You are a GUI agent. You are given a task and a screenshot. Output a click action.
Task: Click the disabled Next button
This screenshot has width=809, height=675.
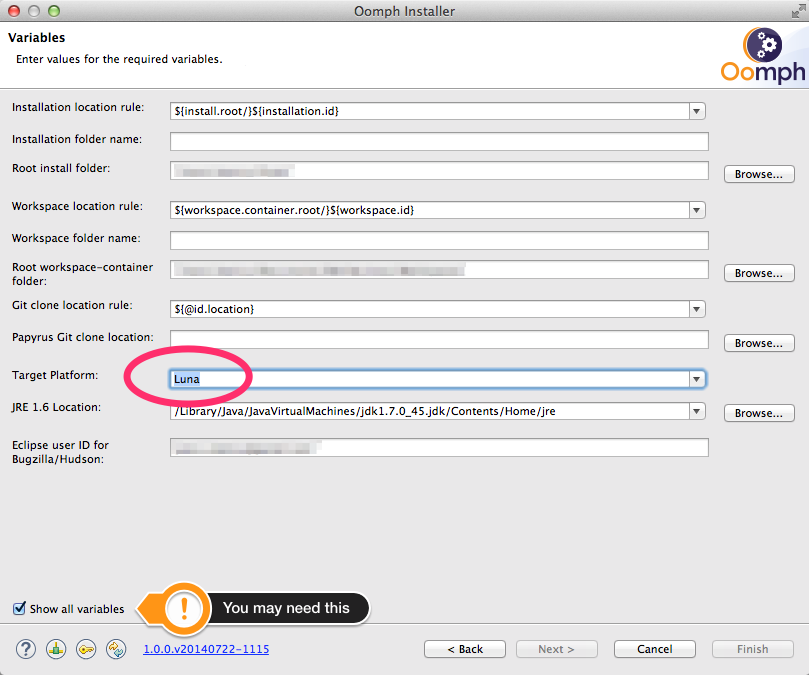click(x=557, y=649)
